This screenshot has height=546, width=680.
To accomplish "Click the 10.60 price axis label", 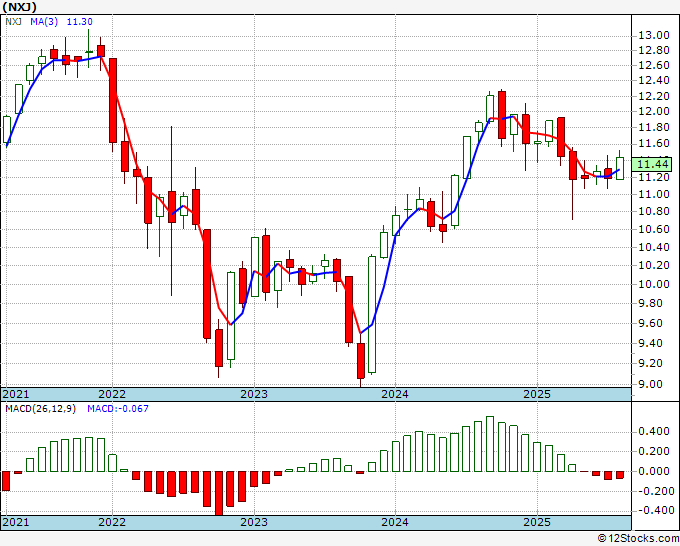I will tap(654, 229).
